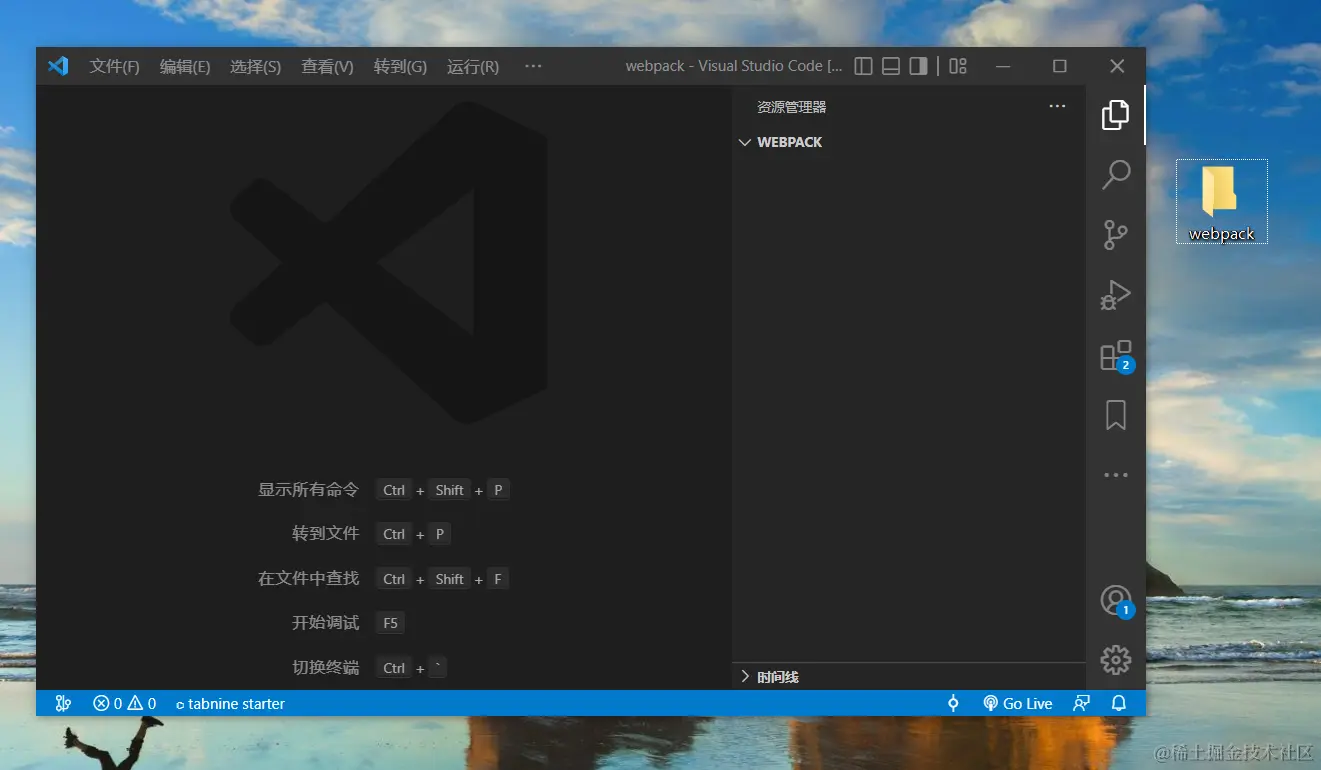Toggle the primary side bar layout button
Screen dimensions: 1321x770
pyautogui.click(x=863, y=66)
